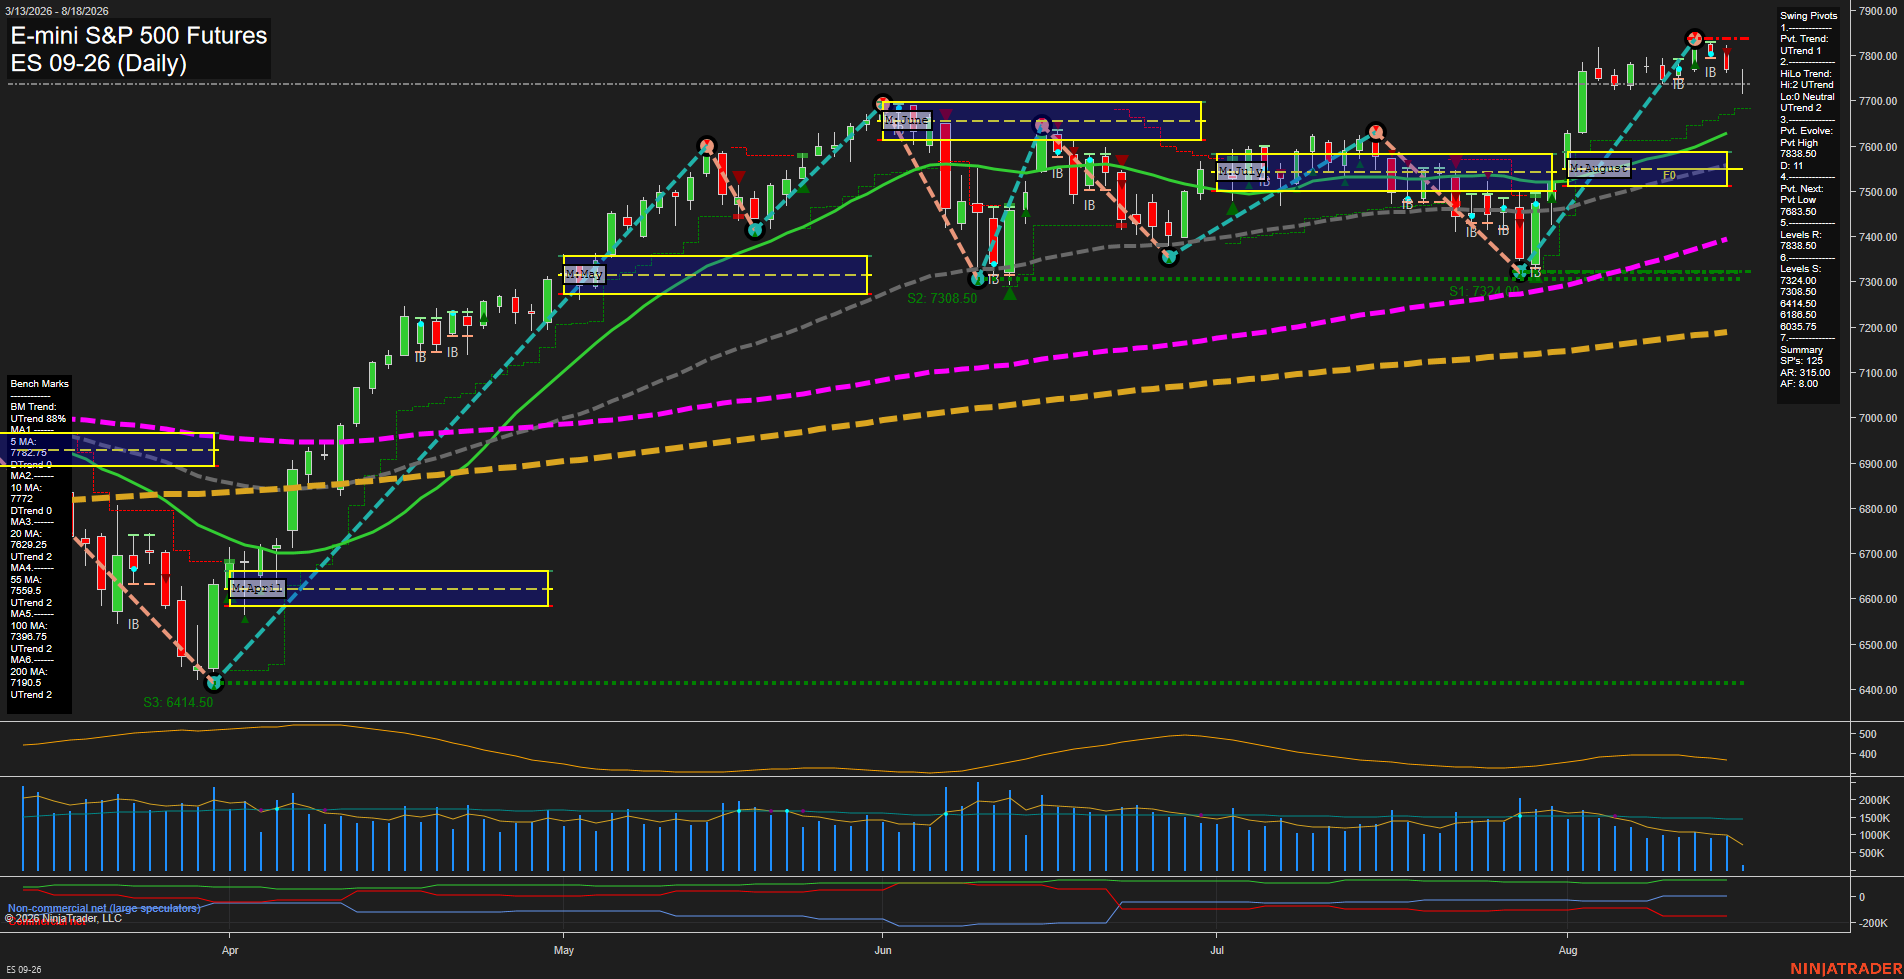Click the 7000.00 price axis label
The image size is (1904, 979).
1877,419
